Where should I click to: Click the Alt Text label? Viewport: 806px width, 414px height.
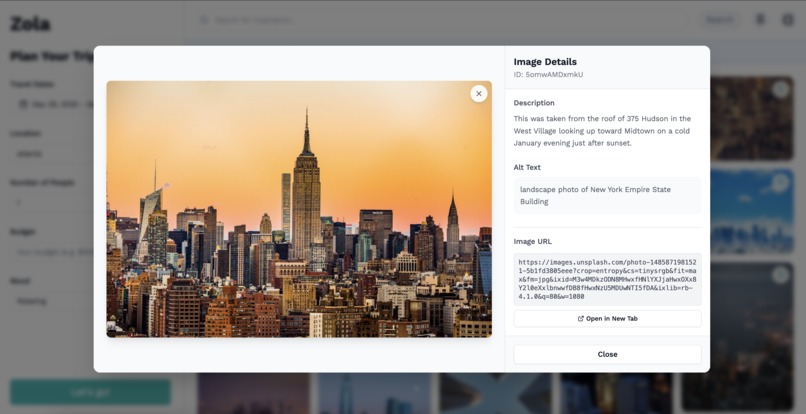pos(527,167)
